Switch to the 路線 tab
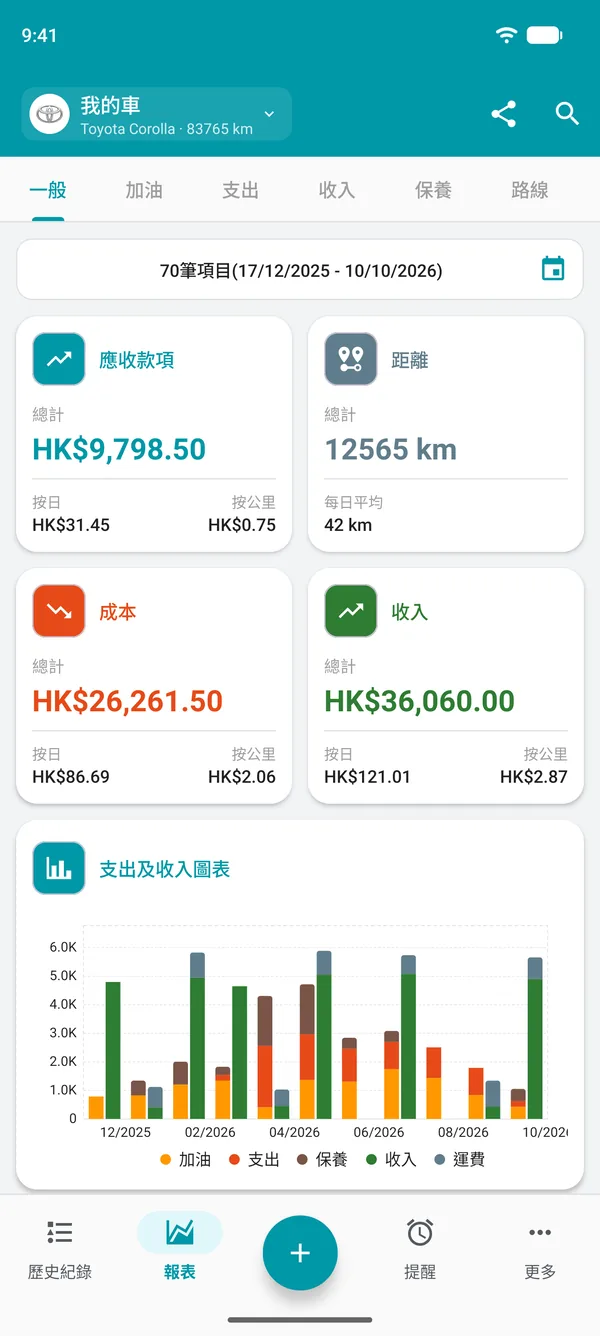600x1336 pixels. (x=530, y=190)
